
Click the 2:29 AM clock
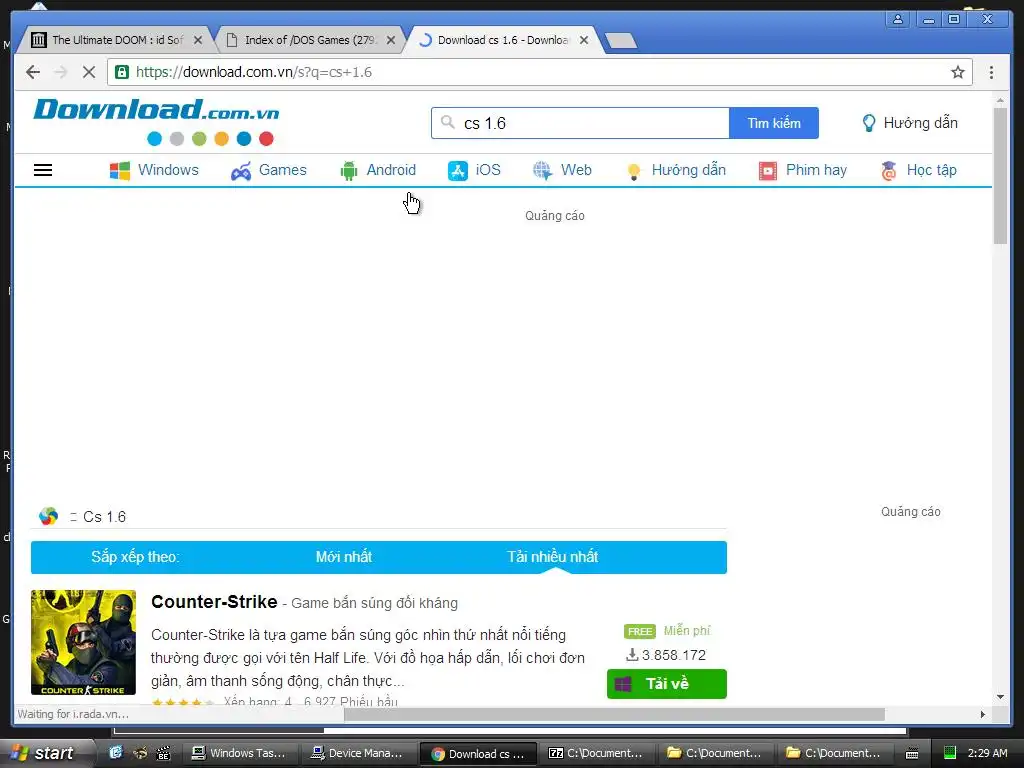[987, 753]
